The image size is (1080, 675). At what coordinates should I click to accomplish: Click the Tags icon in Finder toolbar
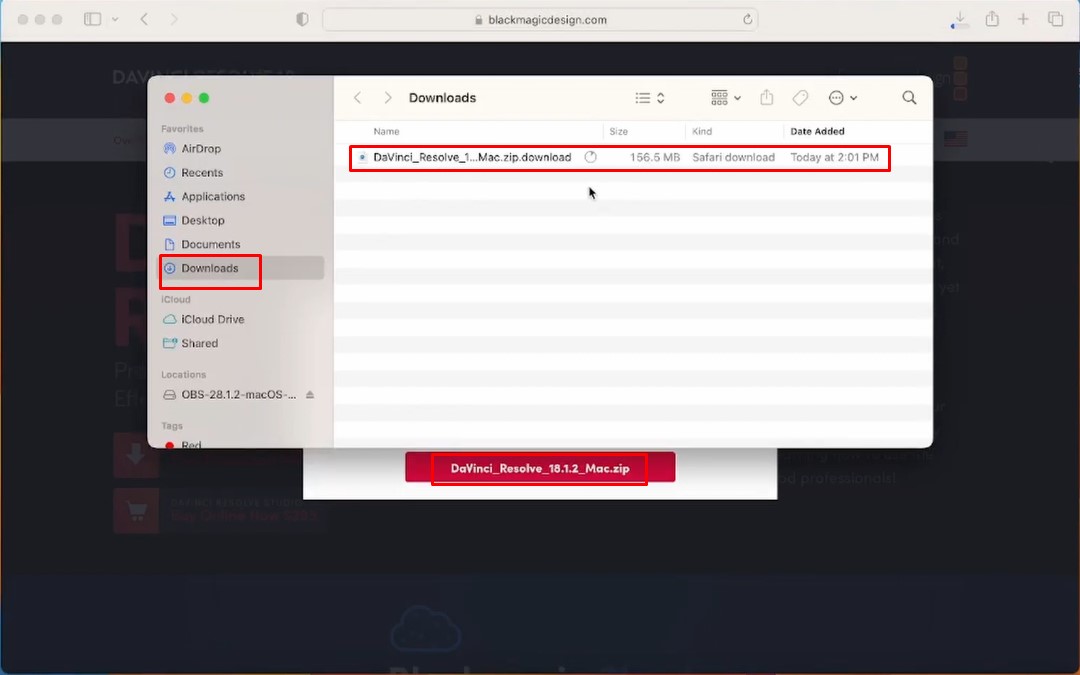coord(800,97)
